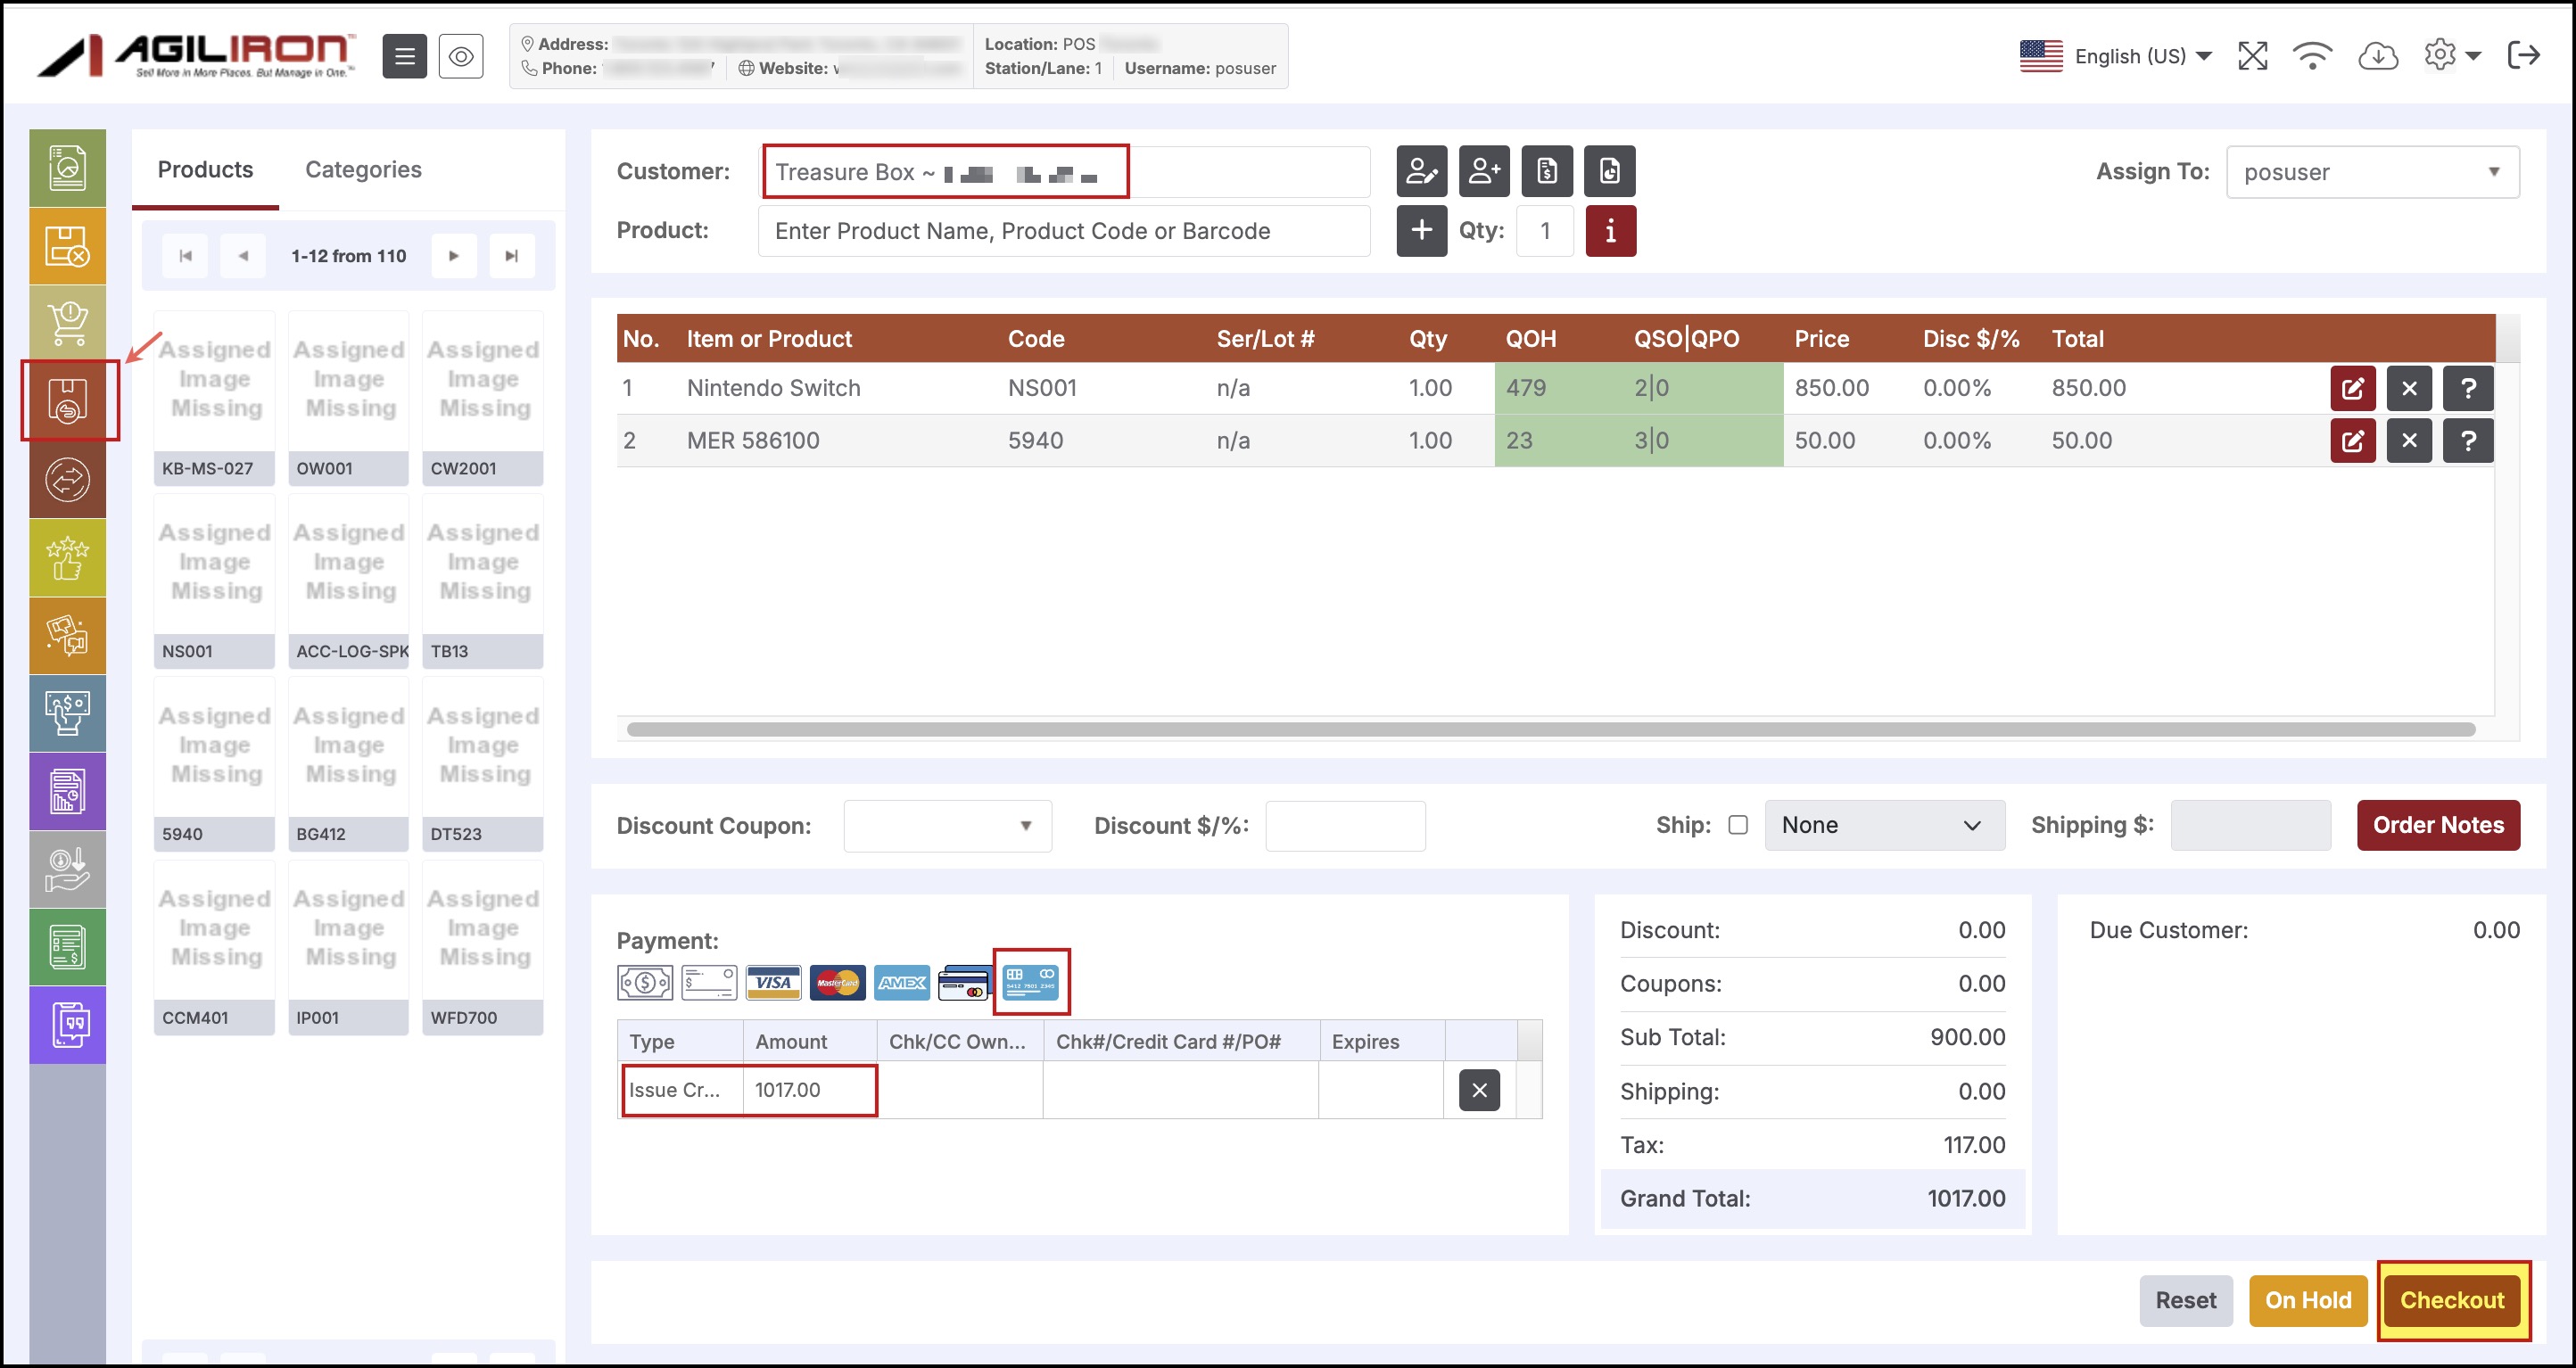
Task: Open the report document sidebar icon
Action: (67, 168)
